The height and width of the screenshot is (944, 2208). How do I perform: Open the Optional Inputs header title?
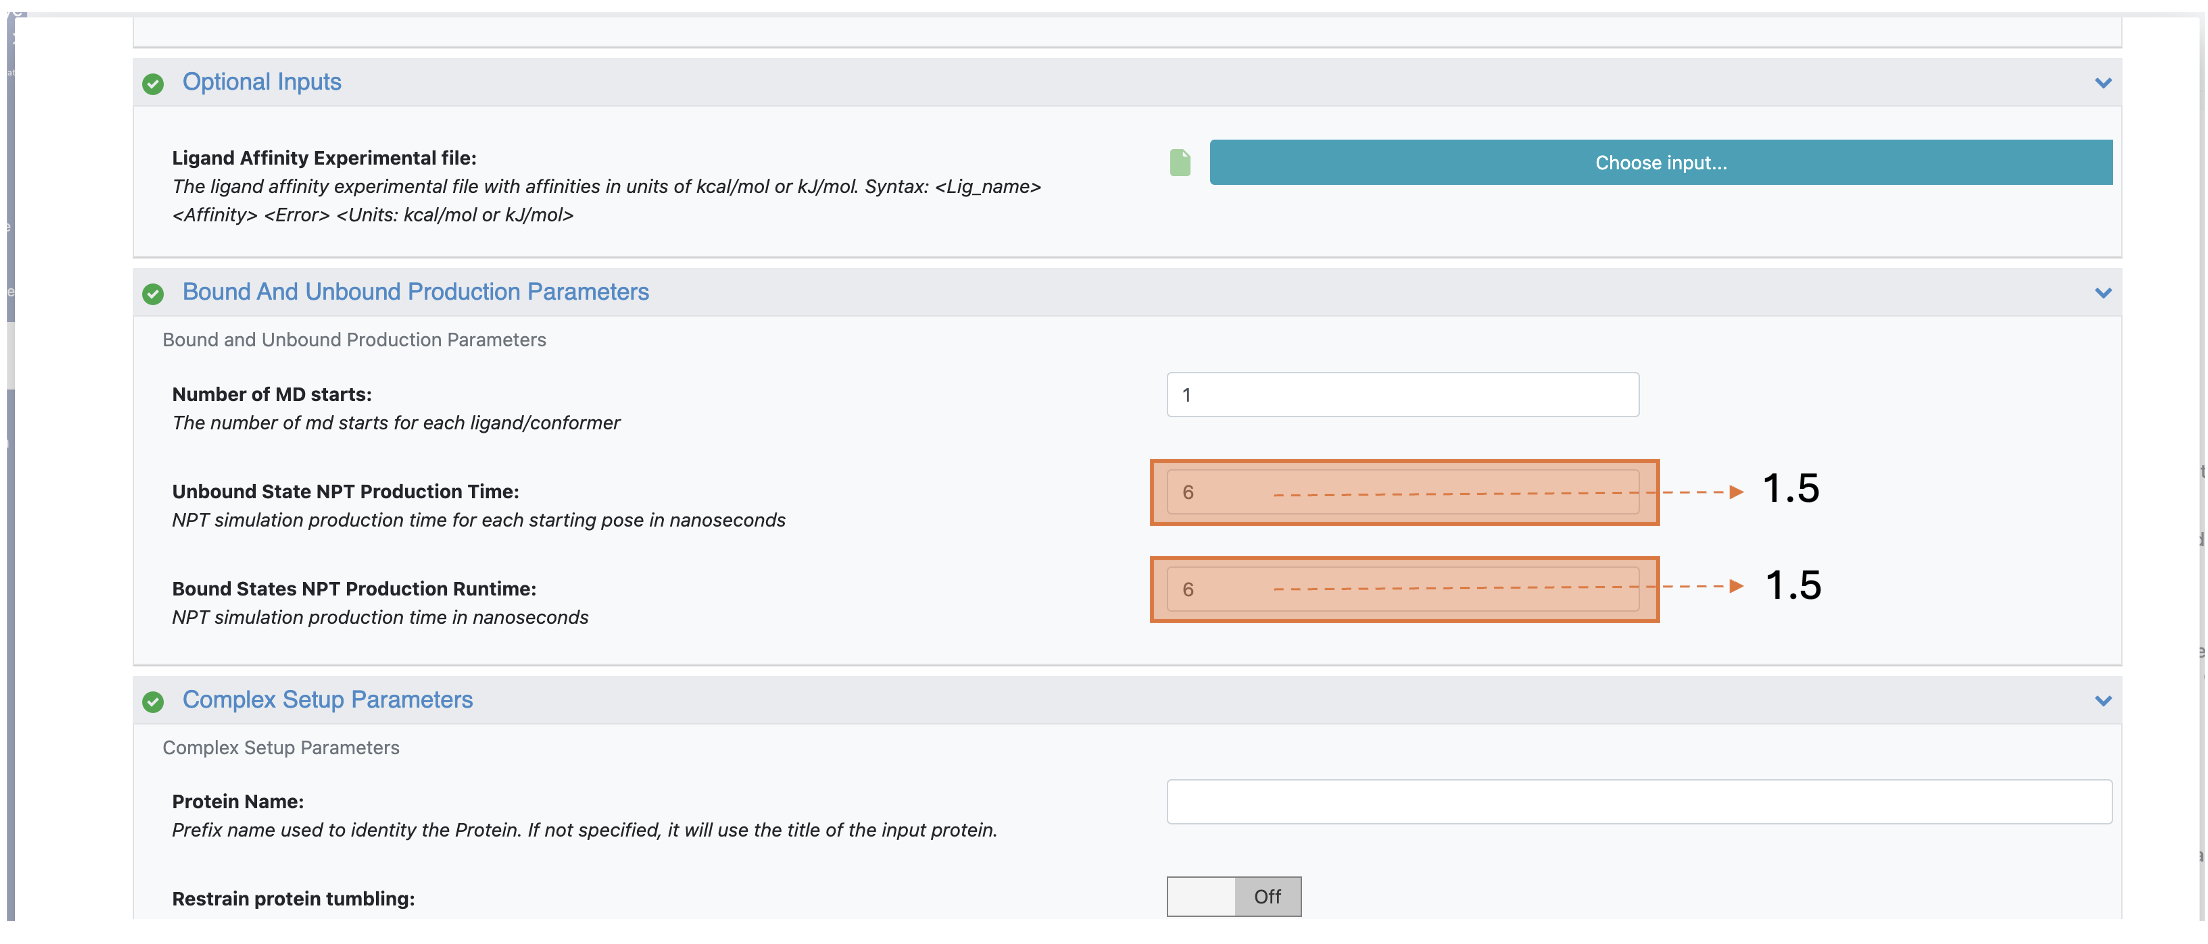pos(262,82)
